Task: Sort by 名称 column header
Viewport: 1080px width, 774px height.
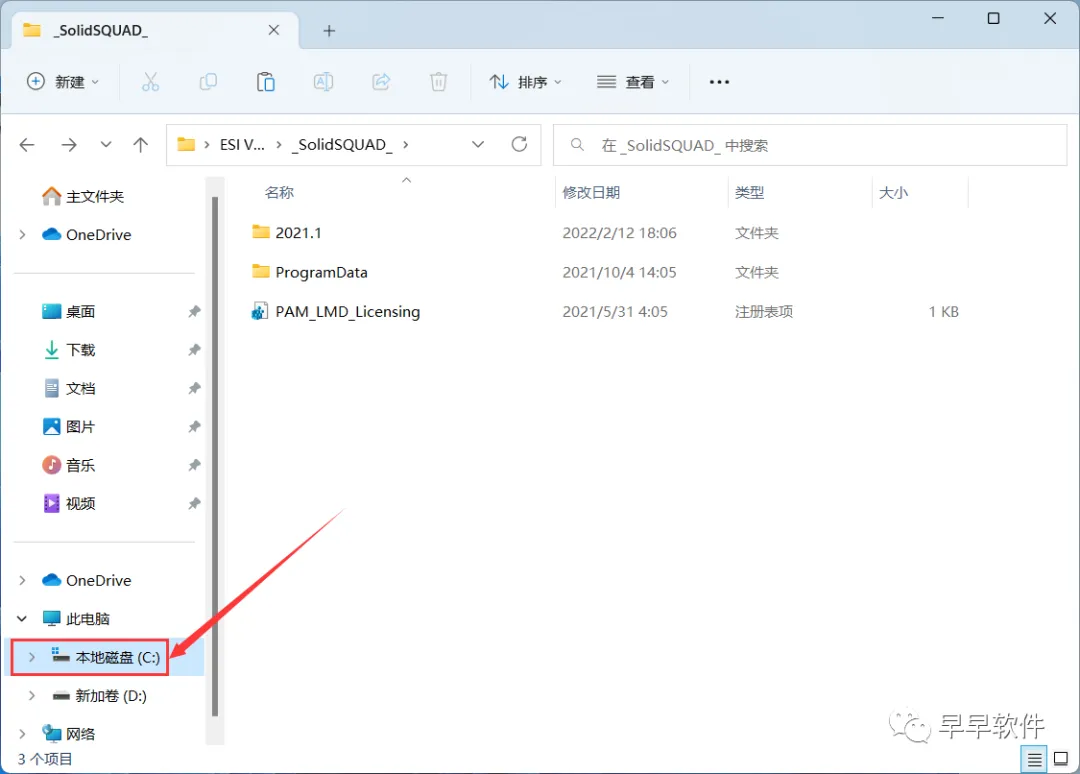Action: pyautogui.click(x=280, y=193)
